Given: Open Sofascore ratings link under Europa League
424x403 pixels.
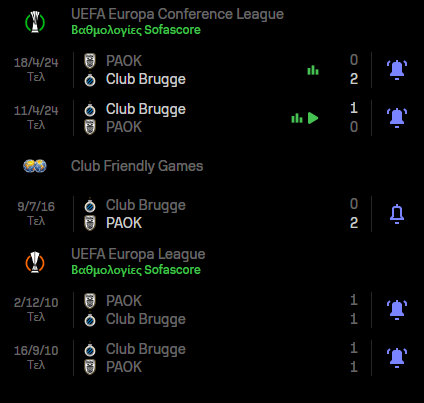Looking at the screenshot, I should [136, 270].
